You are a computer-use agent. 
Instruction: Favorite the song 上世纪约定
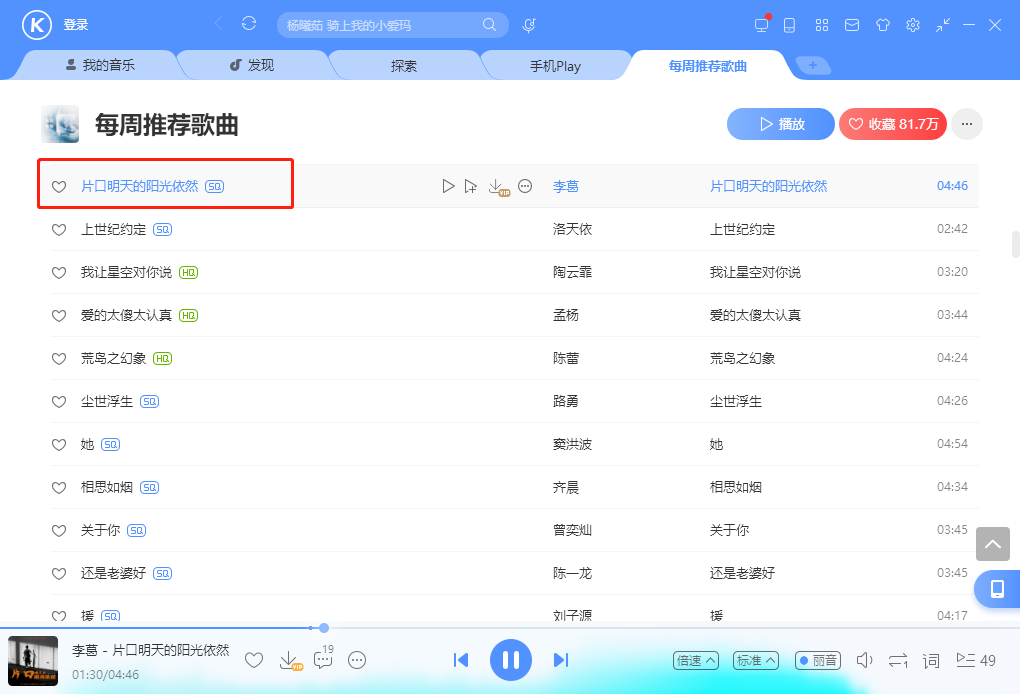click(59, 230)
